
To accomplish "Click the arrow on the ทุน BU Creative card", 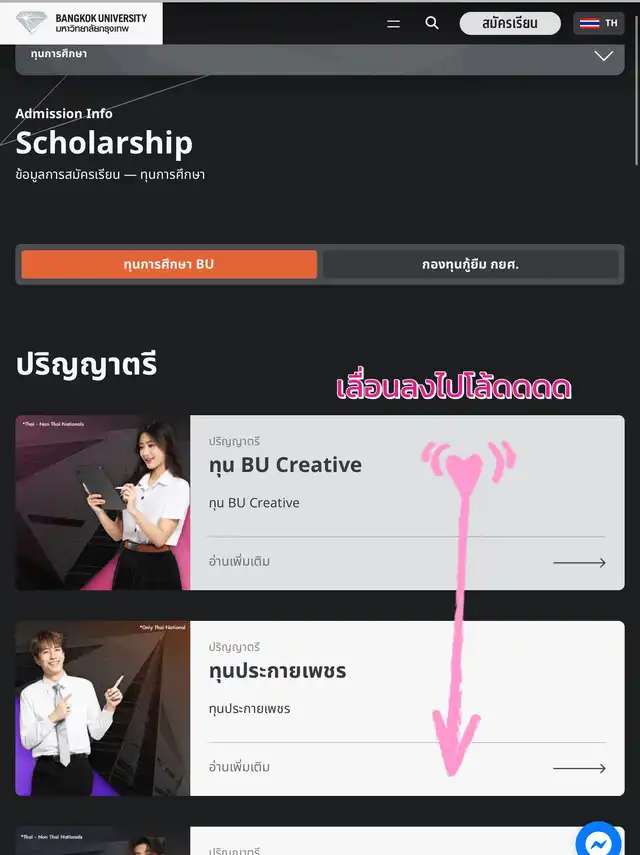I will pyautogui.click(x=579, y=562).
